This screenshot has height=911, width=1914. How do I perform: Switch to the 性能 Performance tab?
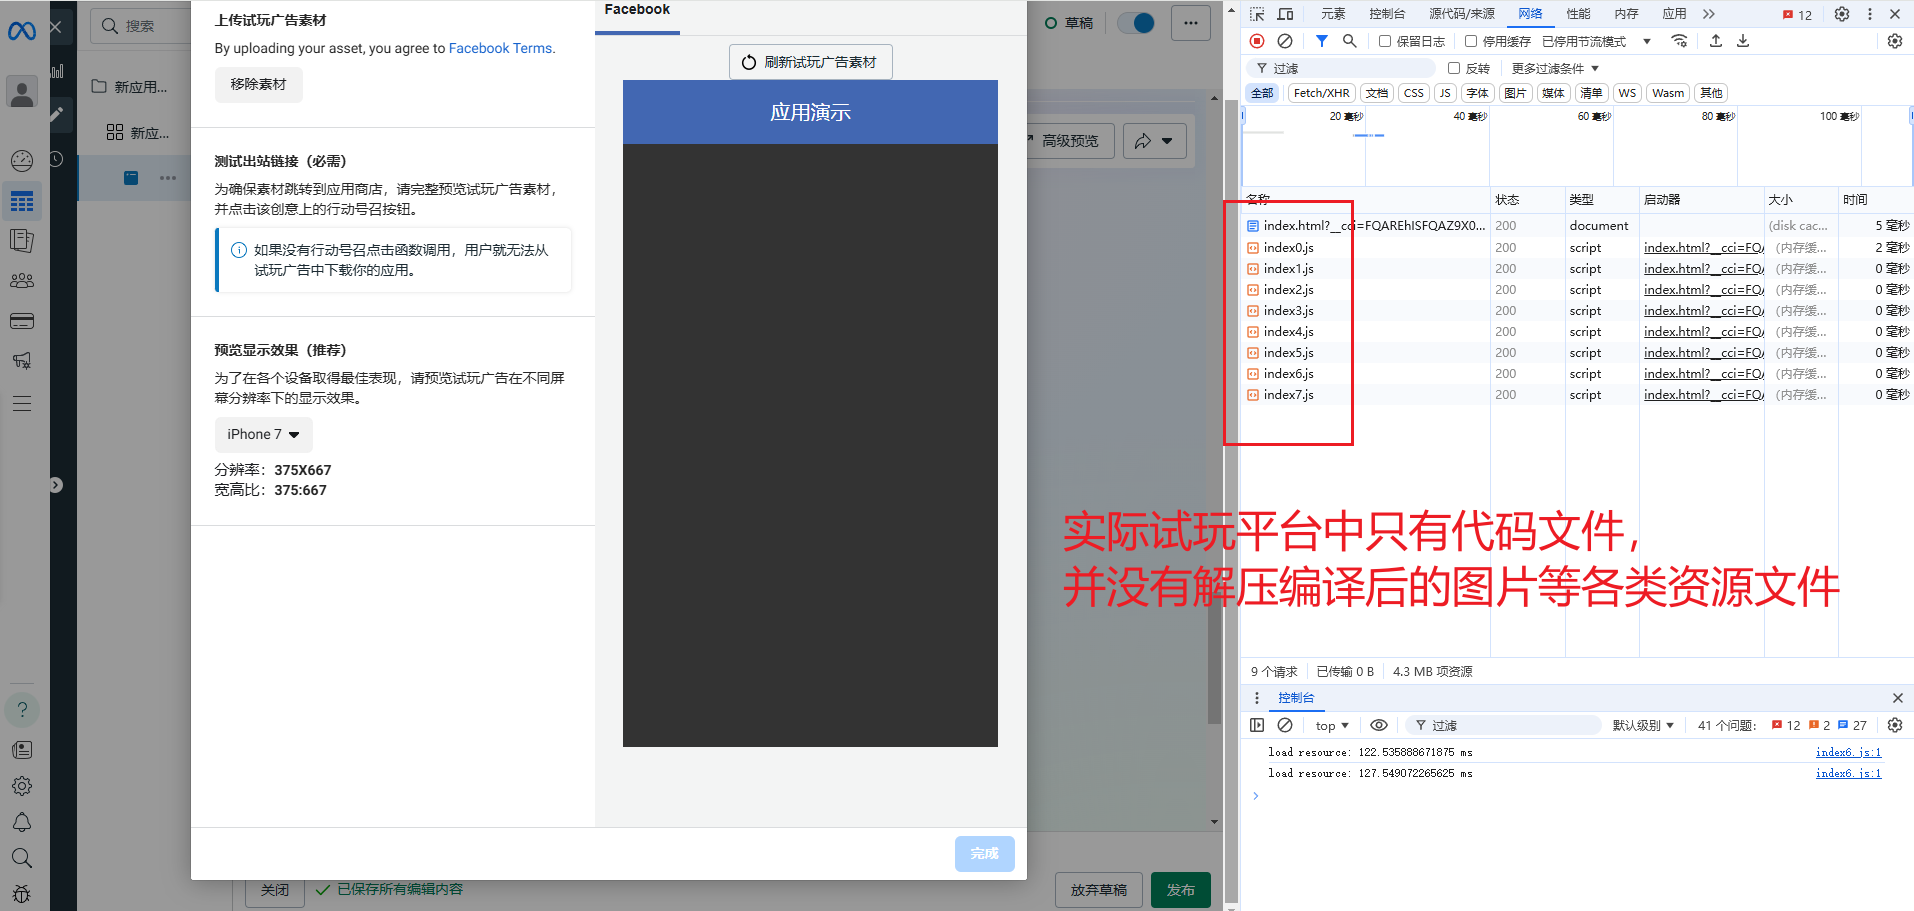[1578, 14]
